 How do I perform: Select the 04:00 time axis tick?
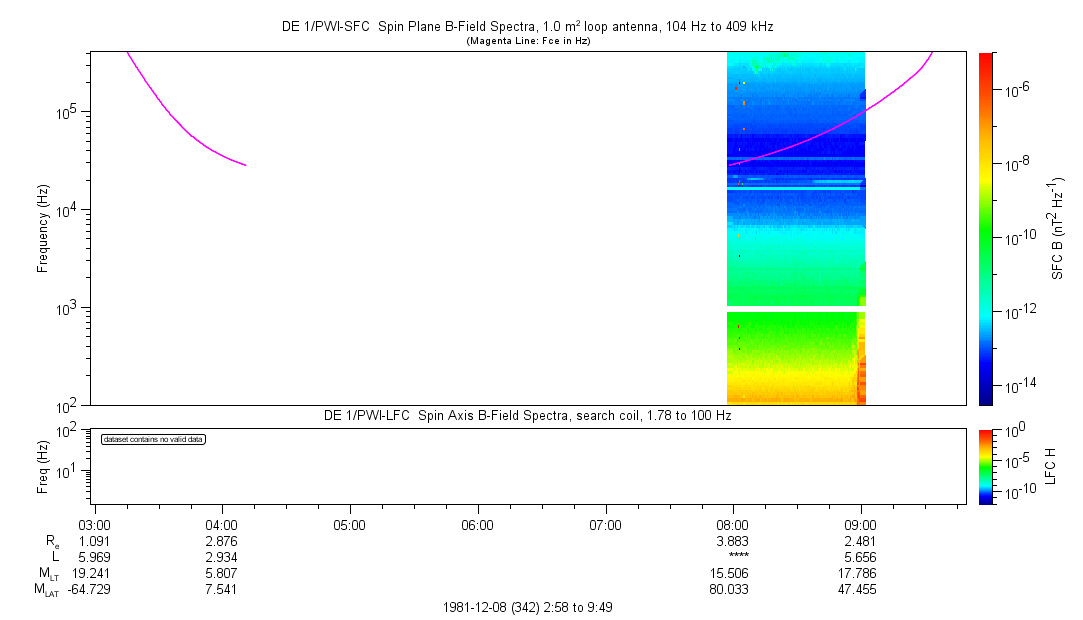(221, 524)
